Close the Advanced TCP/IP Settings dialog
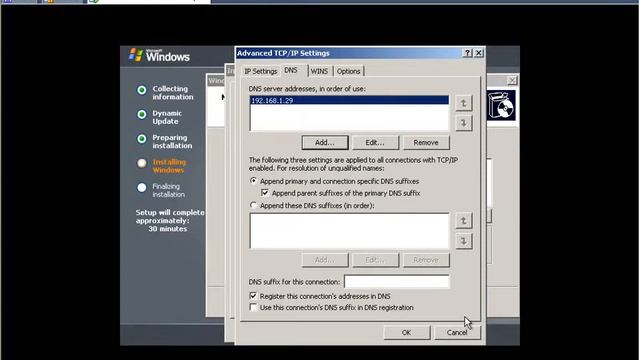 point(478,53)
